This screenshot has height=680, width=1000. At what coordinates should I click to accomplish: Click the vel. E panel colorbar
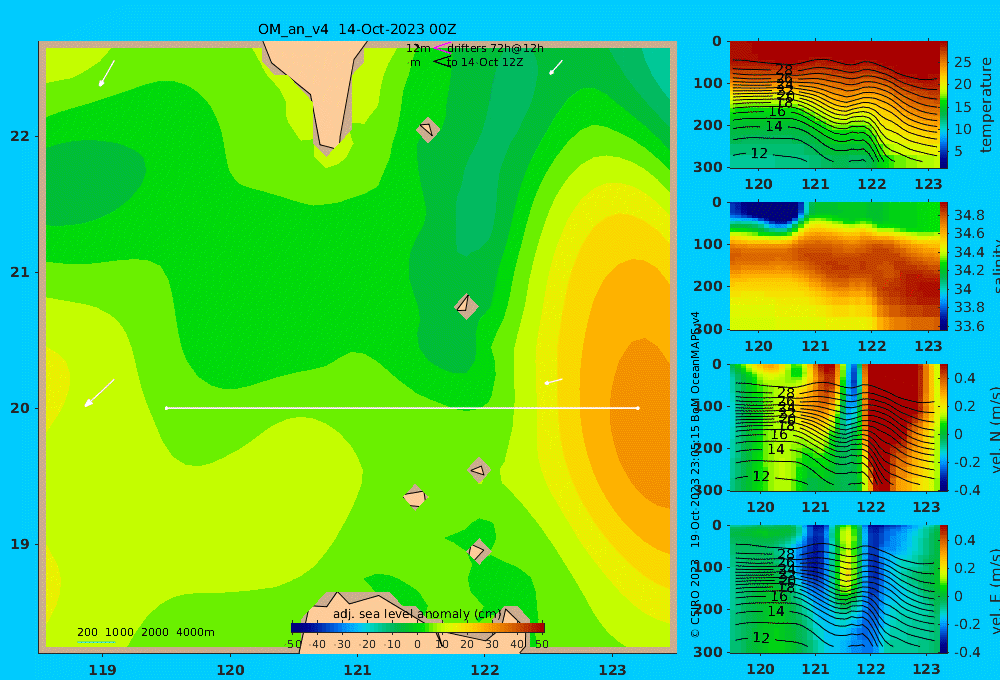tap(943, 589)
